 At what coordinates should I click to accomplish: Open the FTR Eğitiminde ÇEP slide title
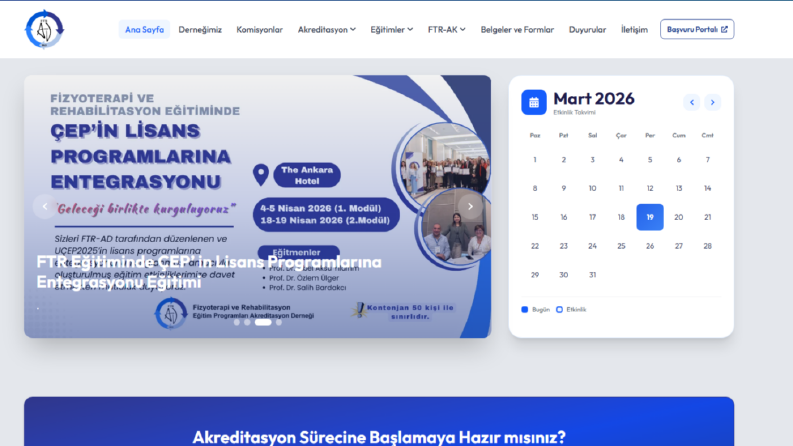[209, 272]
